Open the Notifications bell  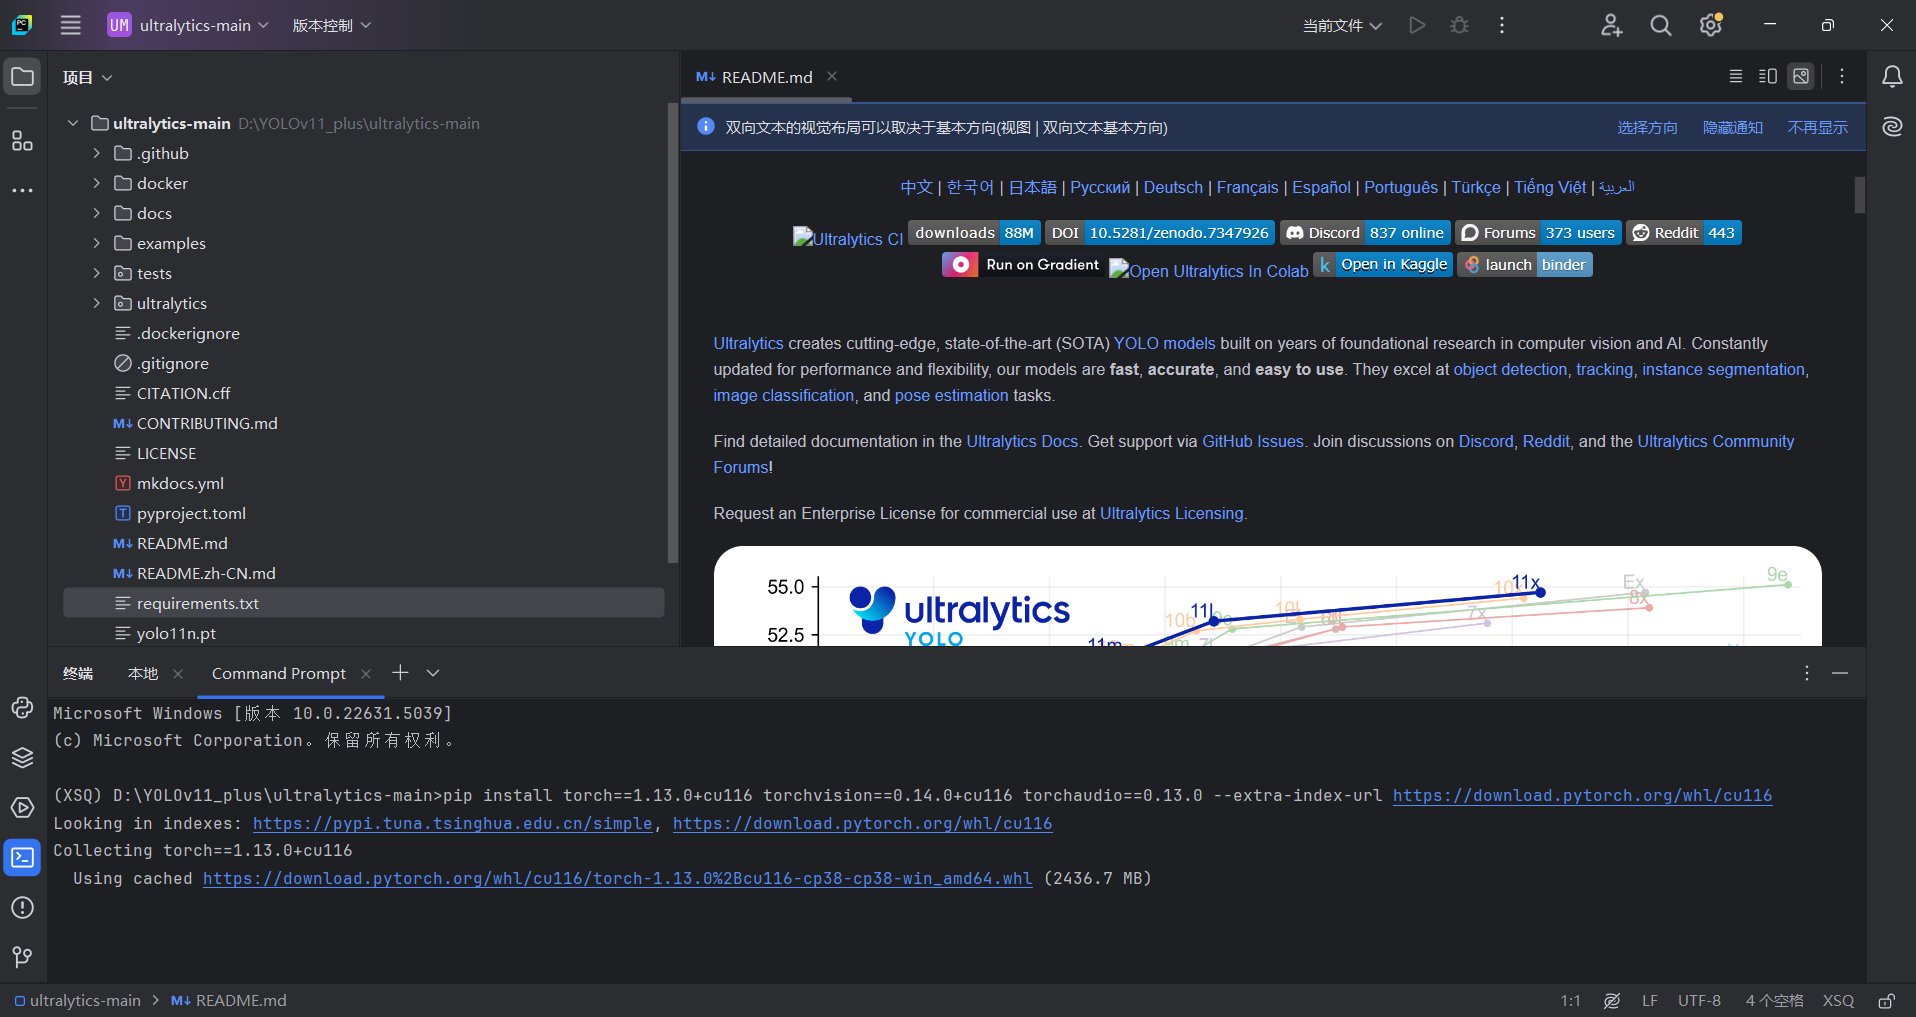(1892, 77)
